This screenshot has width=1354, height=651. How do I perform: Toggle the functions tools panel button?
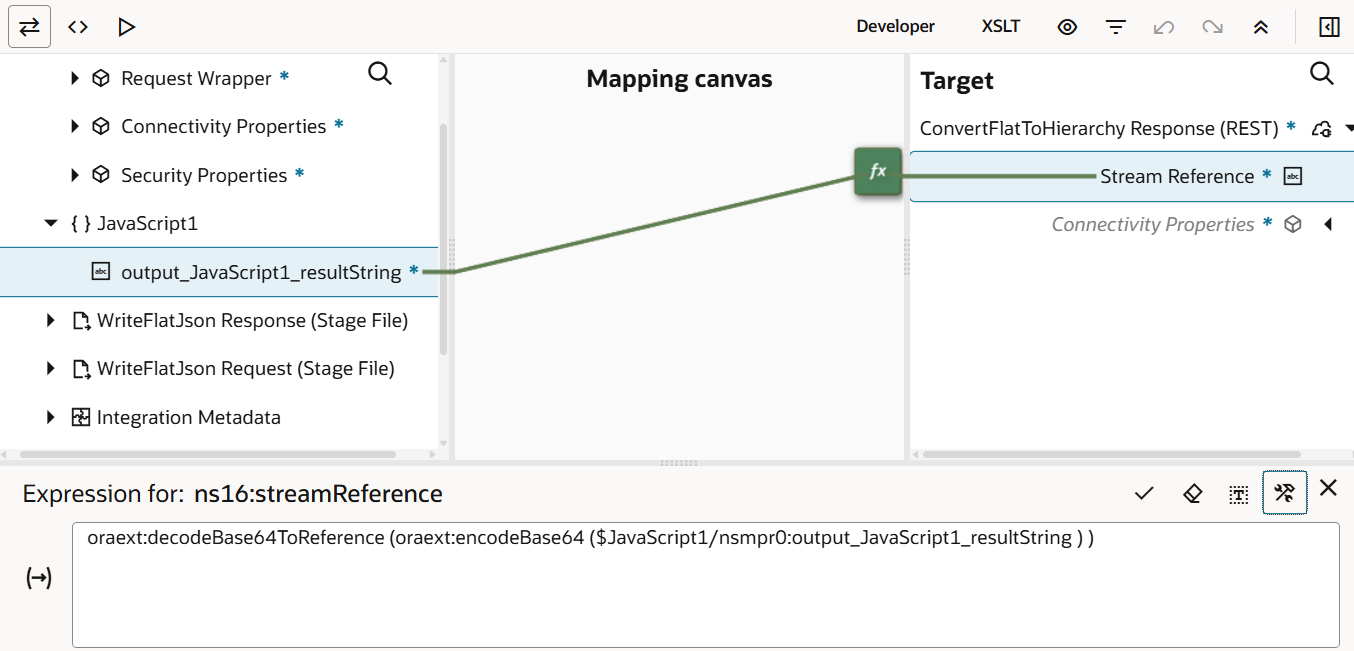[1285, 493]
